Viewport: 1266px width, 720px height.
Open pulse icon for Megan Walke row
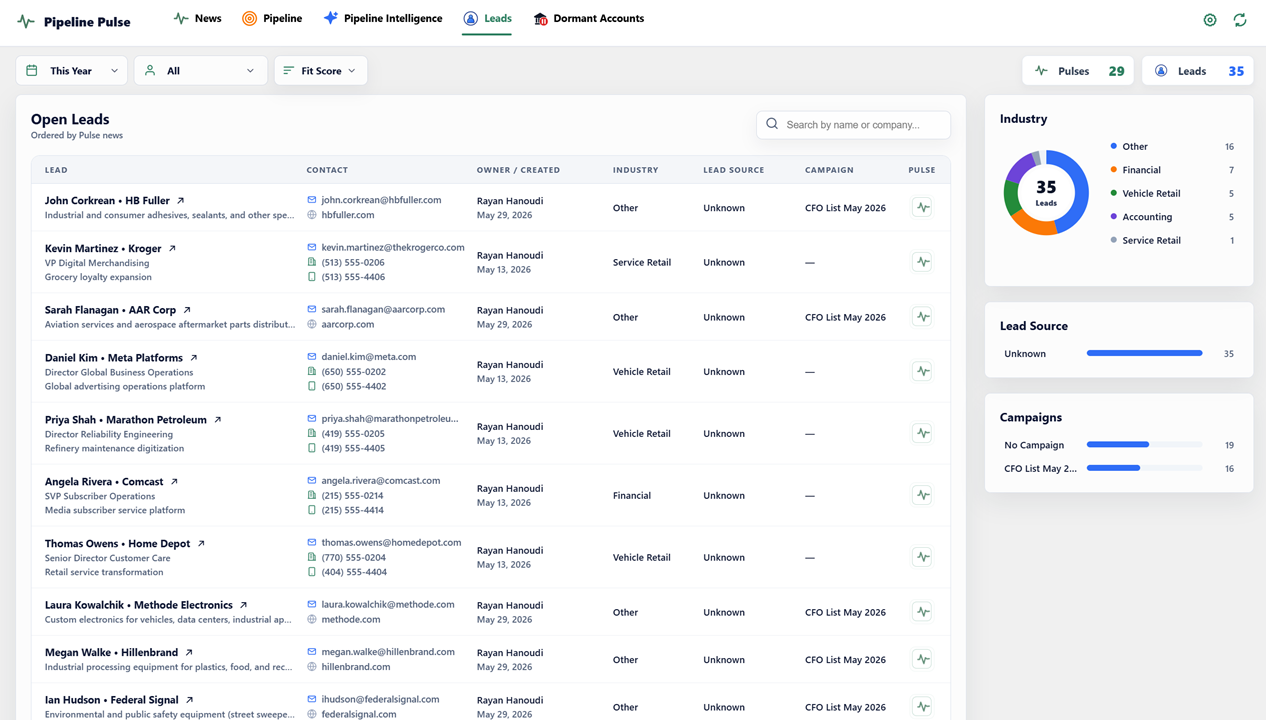coord(922,659)
